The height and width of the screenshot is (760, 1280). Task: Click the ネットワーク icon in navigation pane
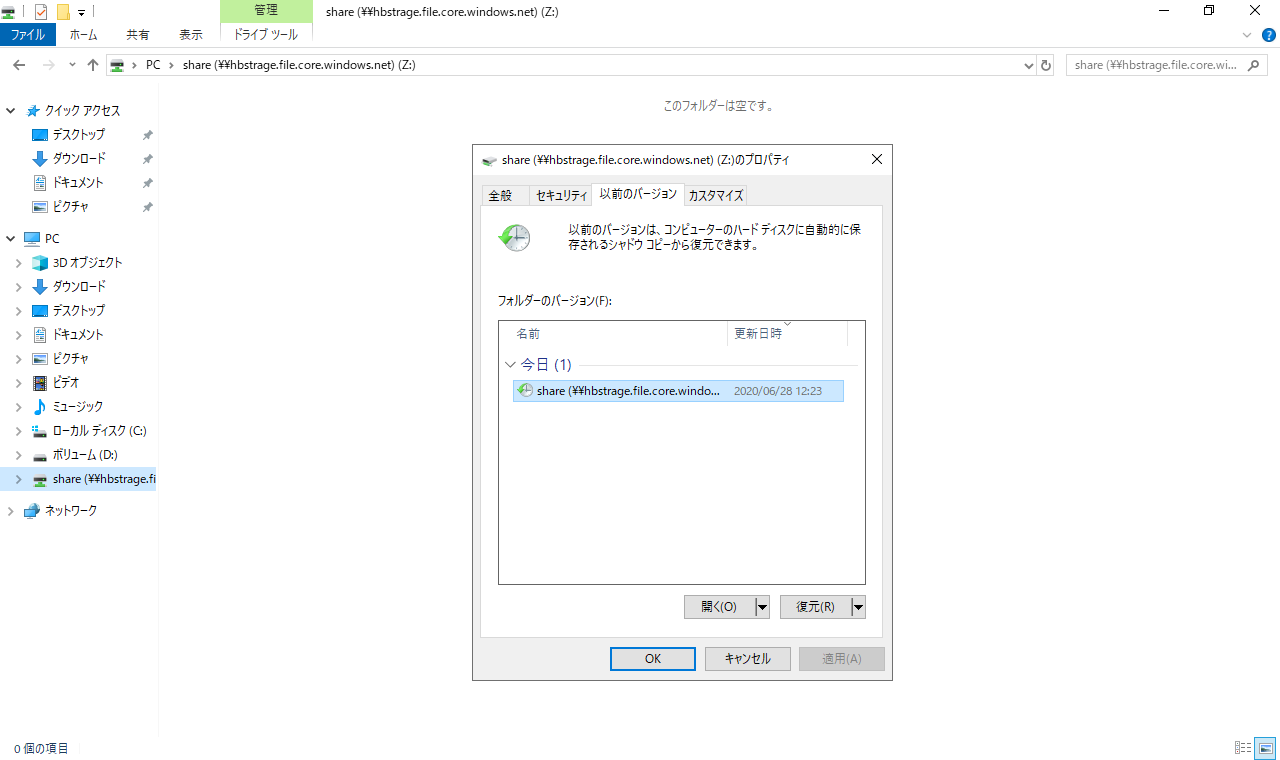[32, 511]
